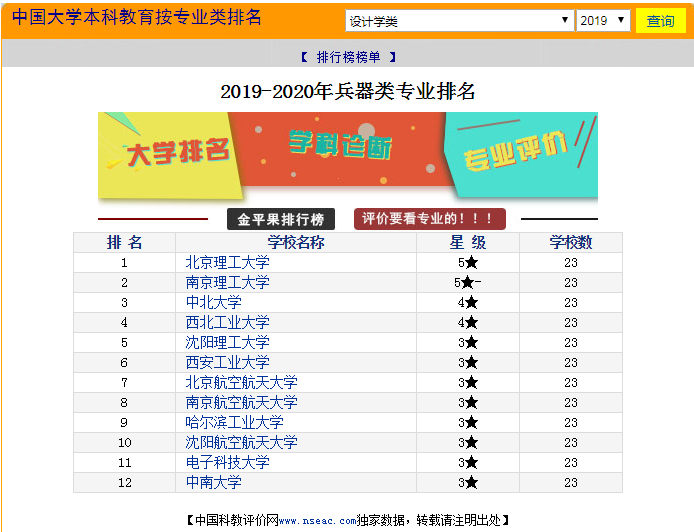Screen dimensions: 694x532
Task: Click the 4★ rating of 中北大学
Action: [468, 302]
